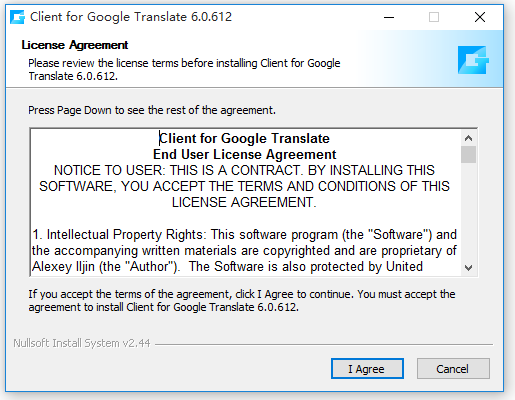Click the bold 'Client for Google Translate' license heading

click(244, 138)
